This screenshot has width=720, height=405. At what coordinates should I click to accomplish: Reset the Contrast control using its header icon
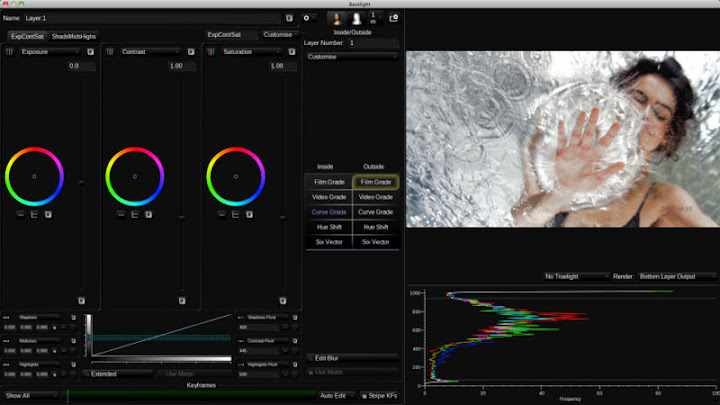(191, 52)
